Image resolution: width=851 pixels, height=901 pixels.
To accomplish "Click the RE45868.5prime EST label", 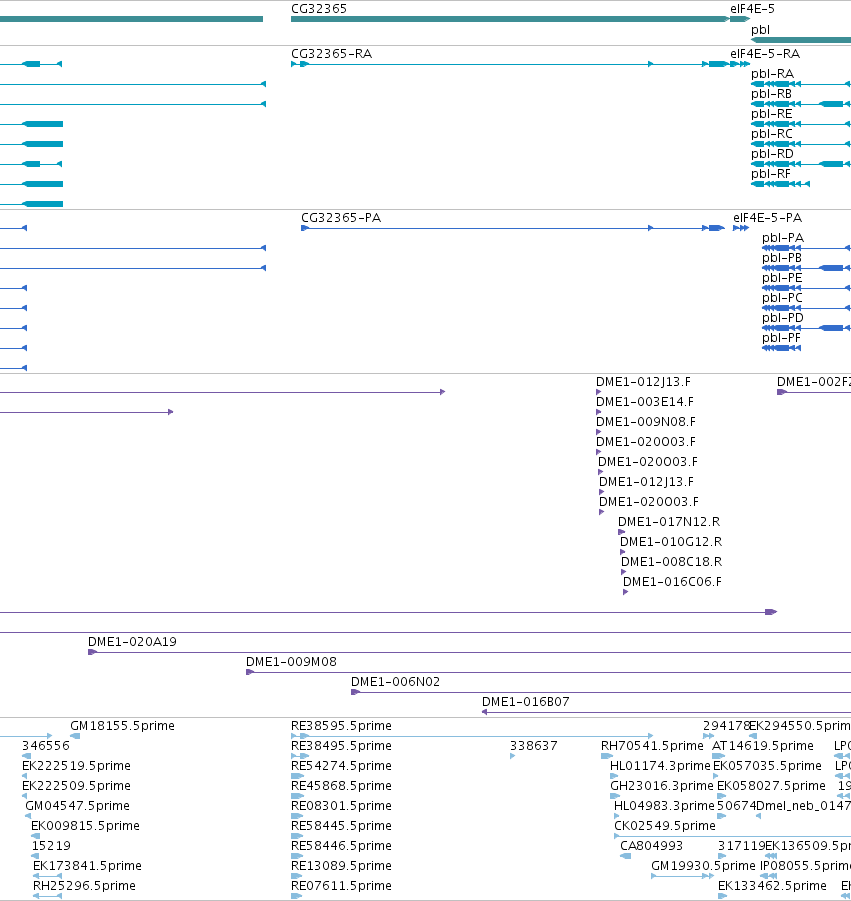I will [341, 786].
